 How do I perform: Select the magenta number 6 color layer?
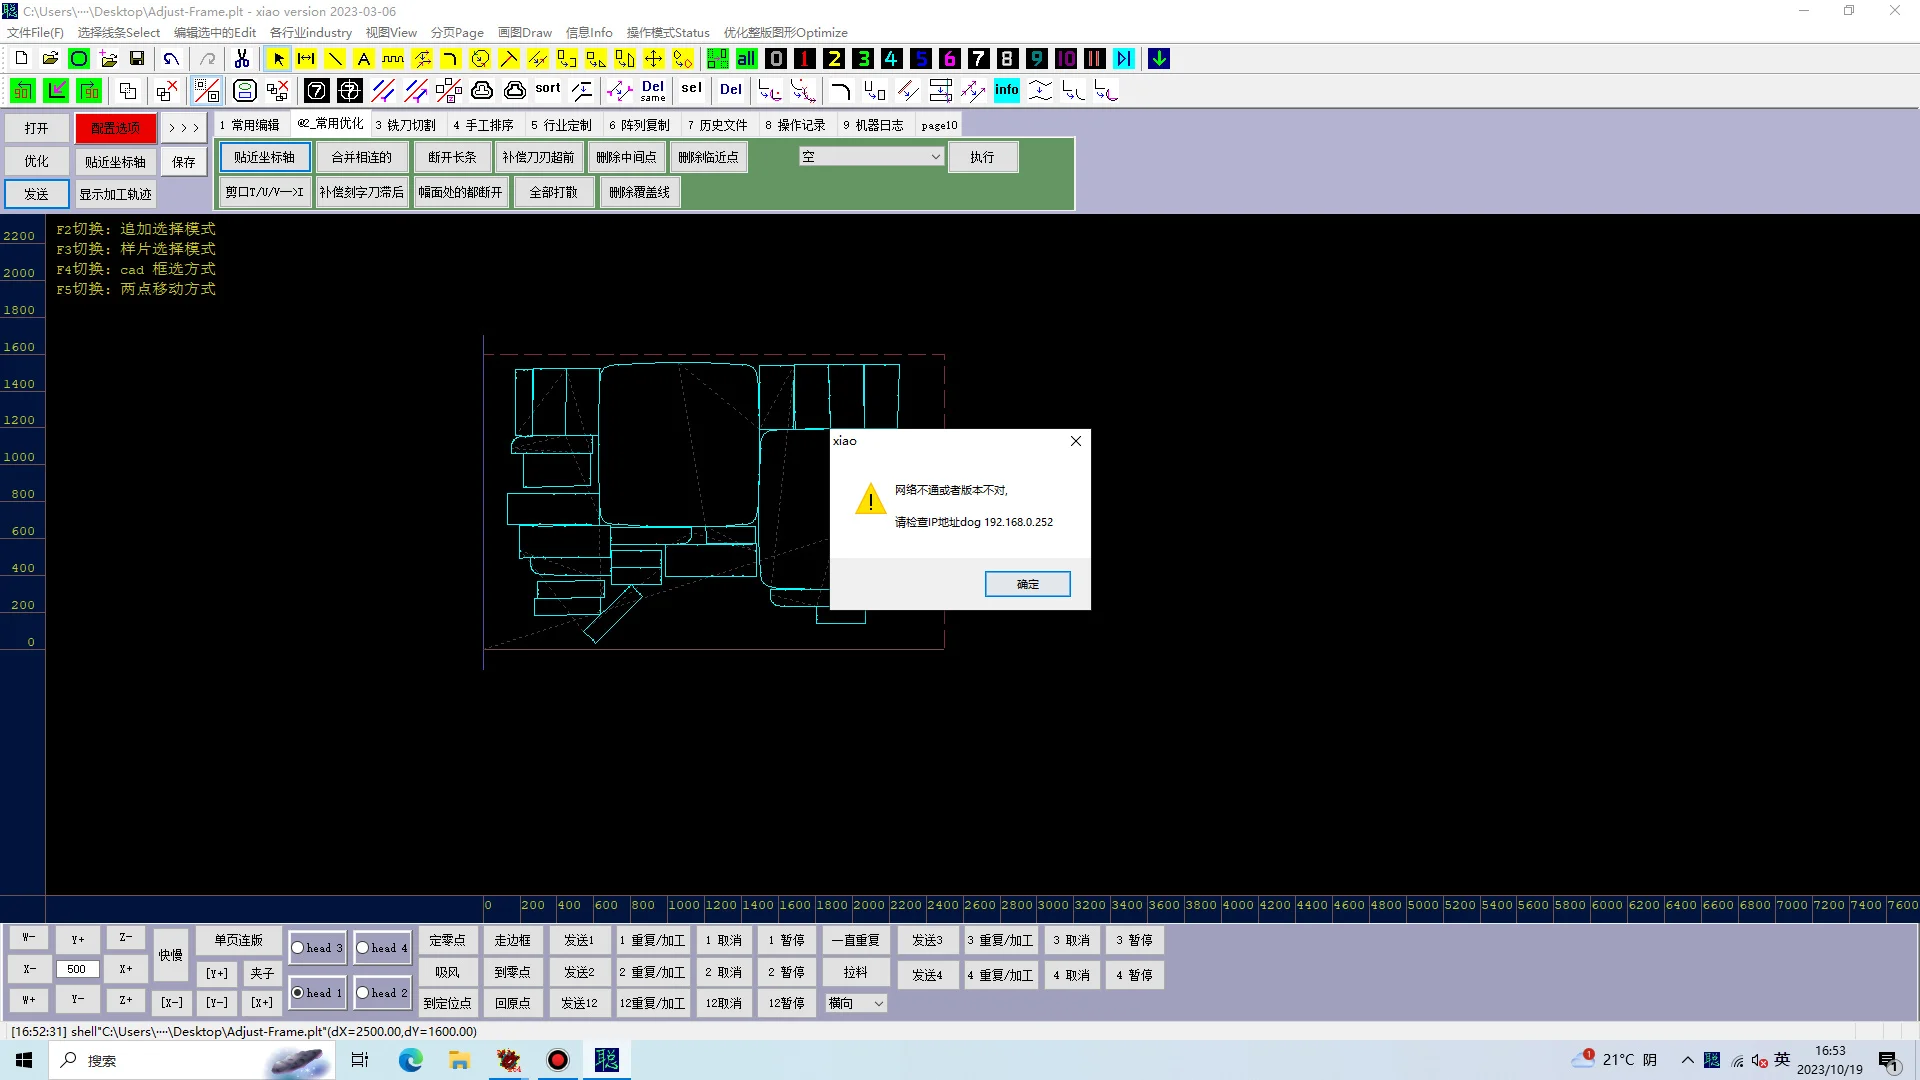[x=949, y=59]
